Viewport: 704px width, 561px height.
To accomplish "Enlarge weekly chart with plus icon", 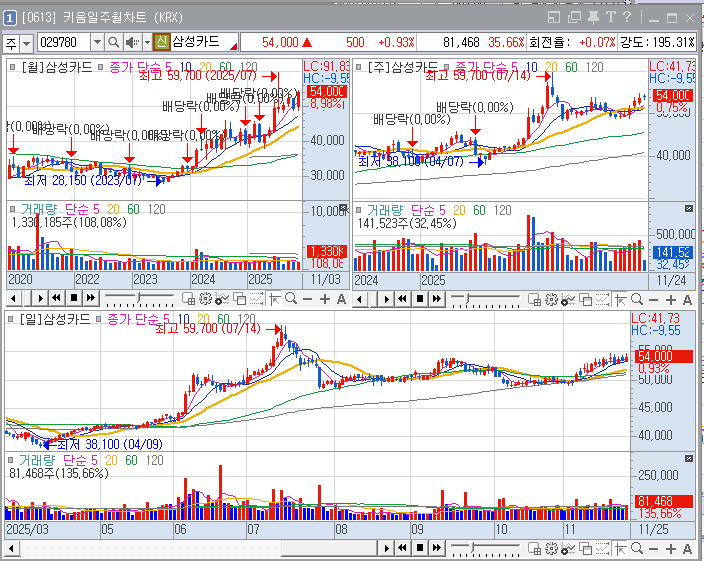I will (x=671, y=300).
